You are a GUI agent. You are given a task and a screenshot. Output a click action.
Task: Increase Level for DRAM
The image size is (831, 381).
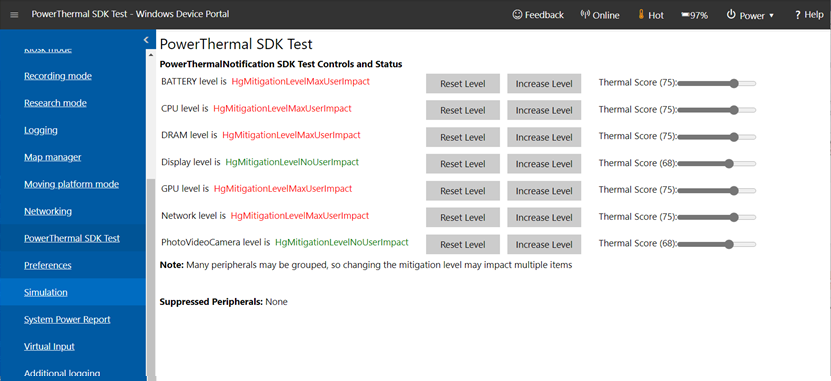(544, 137)
